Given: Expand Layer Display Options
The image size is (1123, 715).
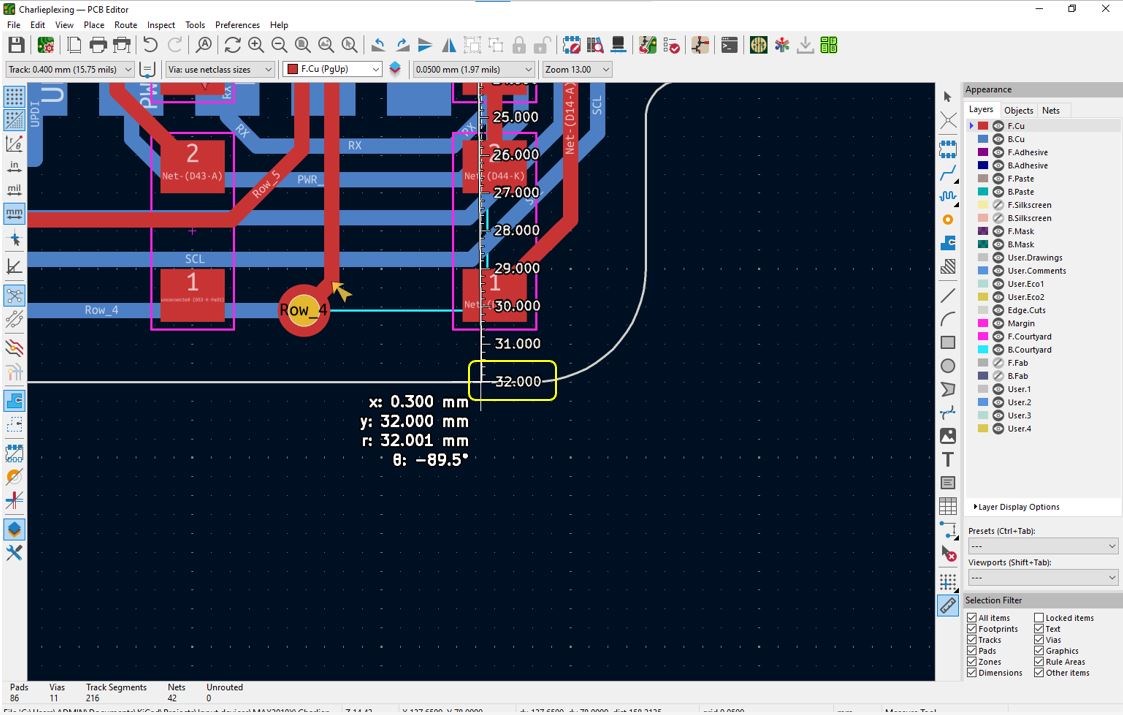Looking at the screenshot, I should 1016,507.
